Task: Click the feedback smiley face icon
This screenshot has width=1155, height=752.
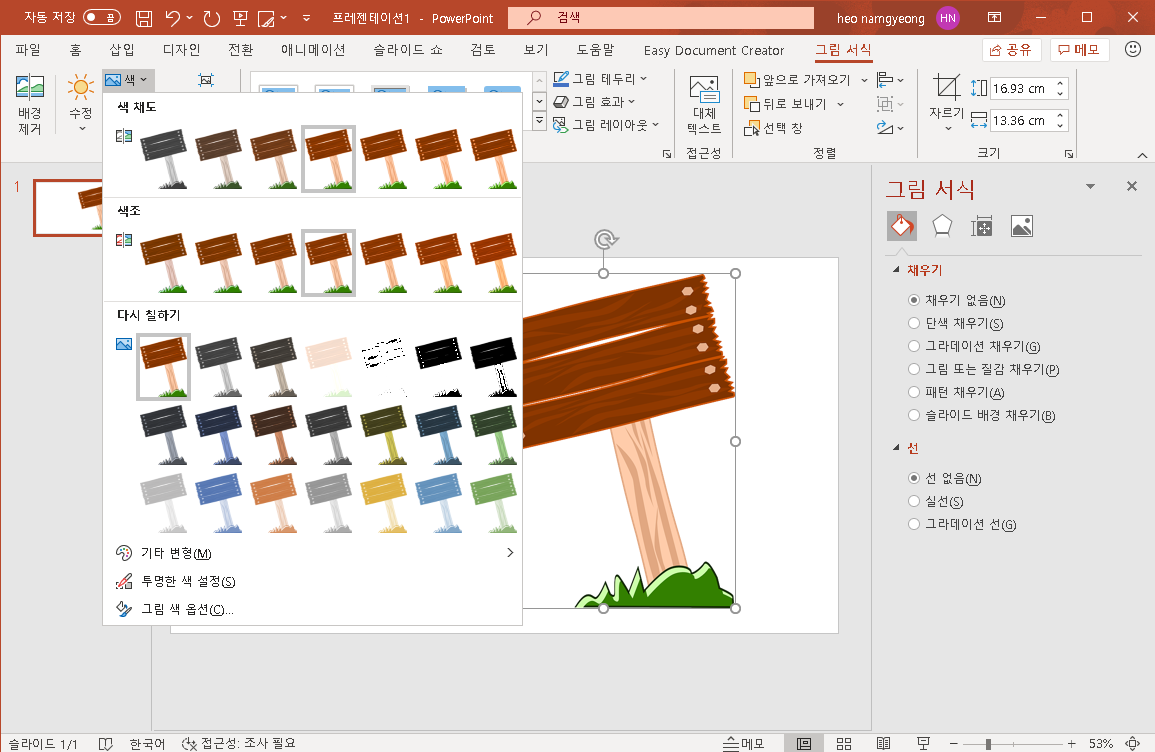Action: click(x=1133, y=49)
